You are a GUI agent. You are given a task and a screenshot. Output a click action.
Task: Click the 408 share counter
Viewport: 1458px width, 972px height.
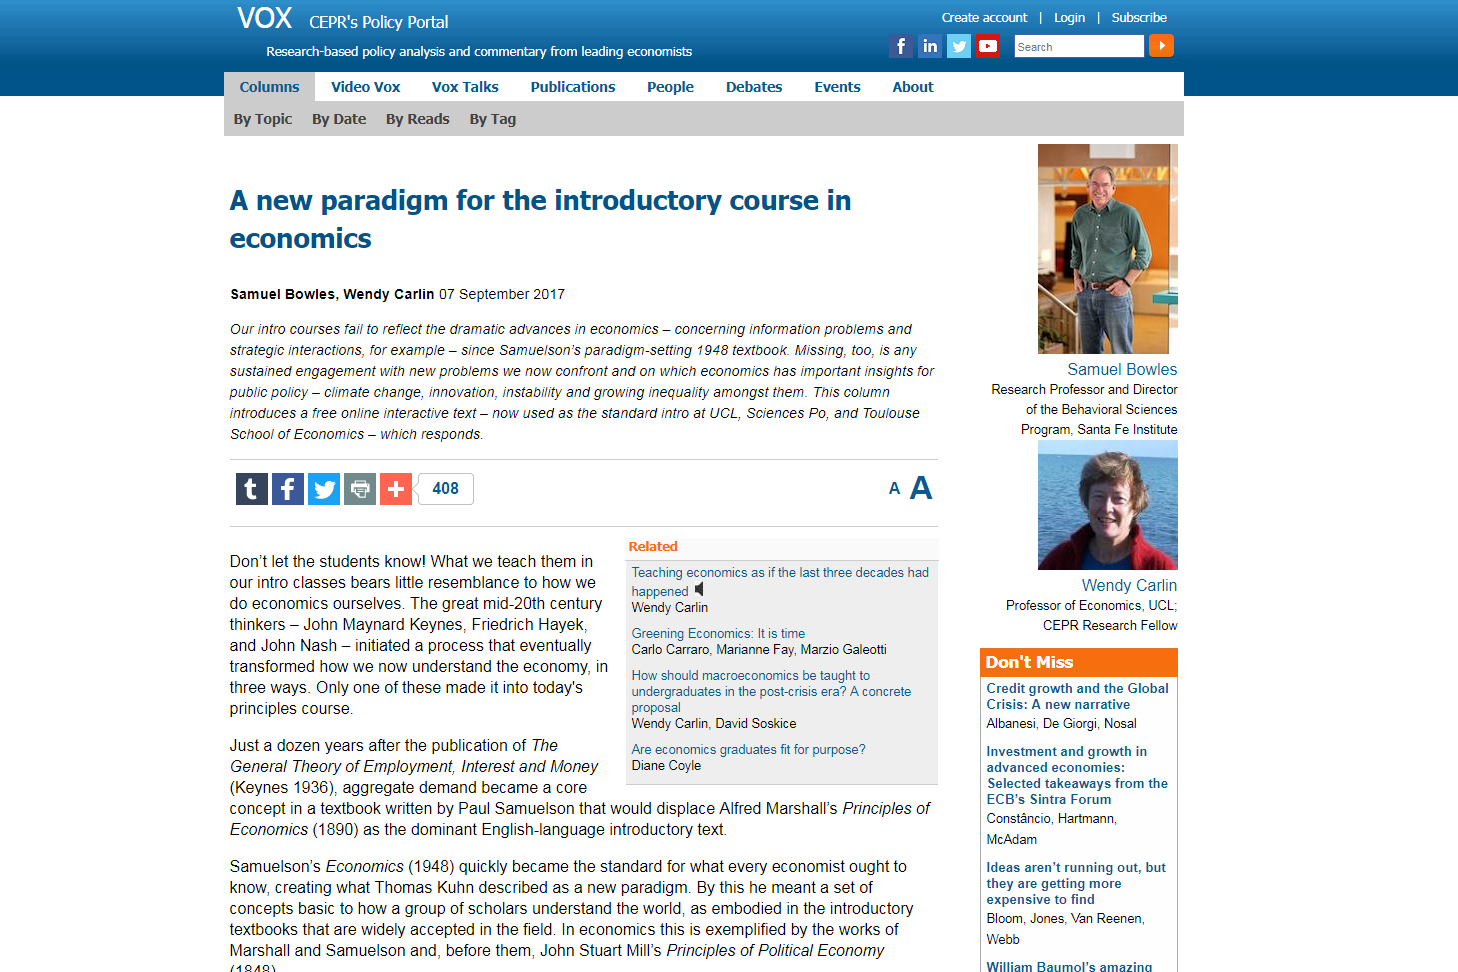click(x=446, y=489)
